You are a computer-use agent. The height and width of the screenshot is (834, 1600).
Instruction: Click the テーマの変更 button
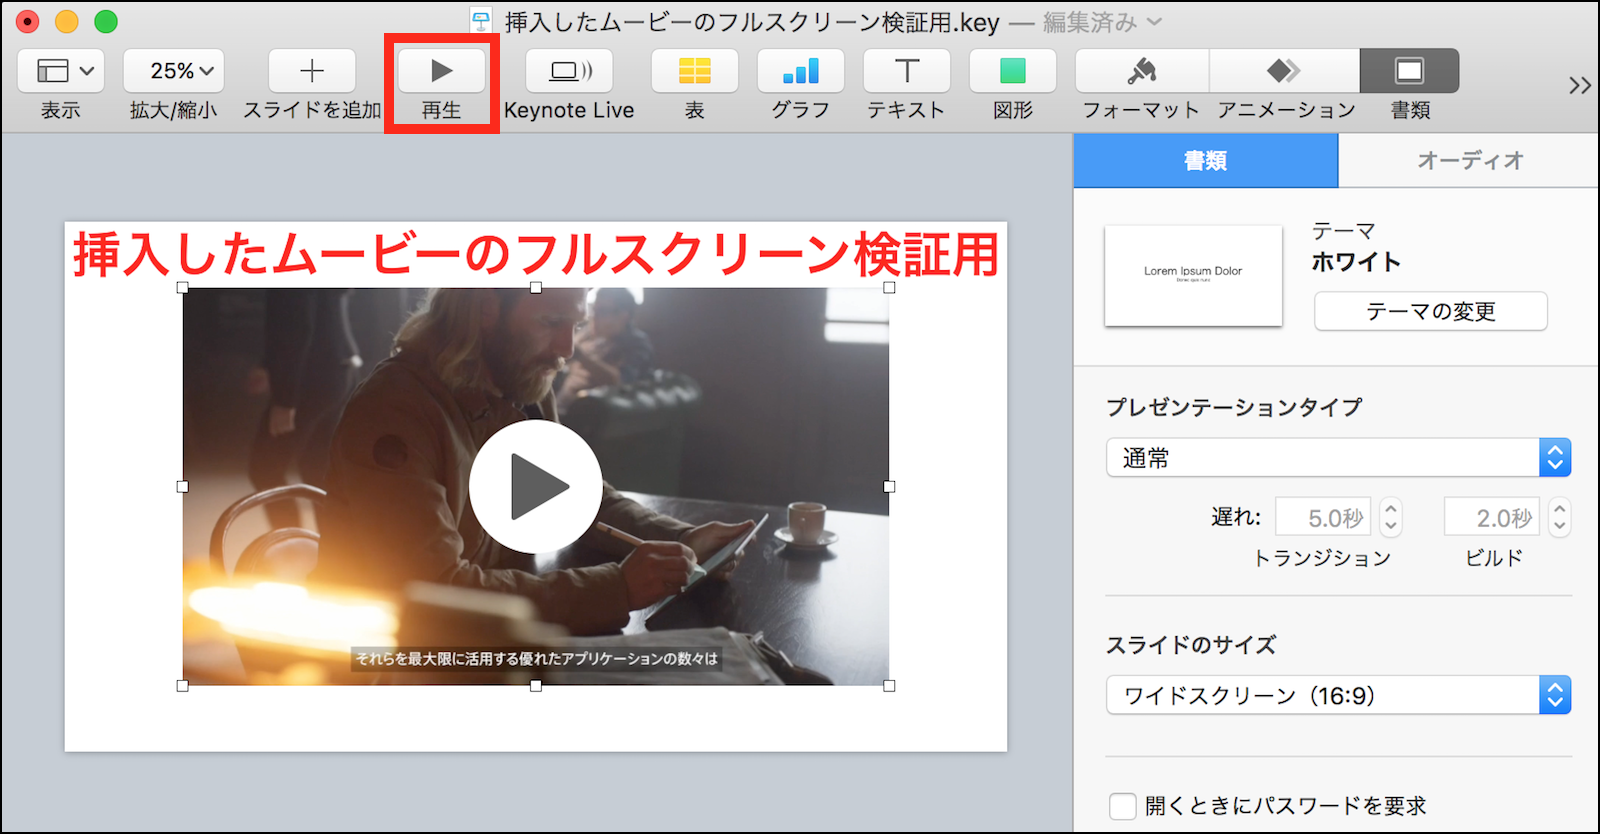click(x=1430, y=311)
